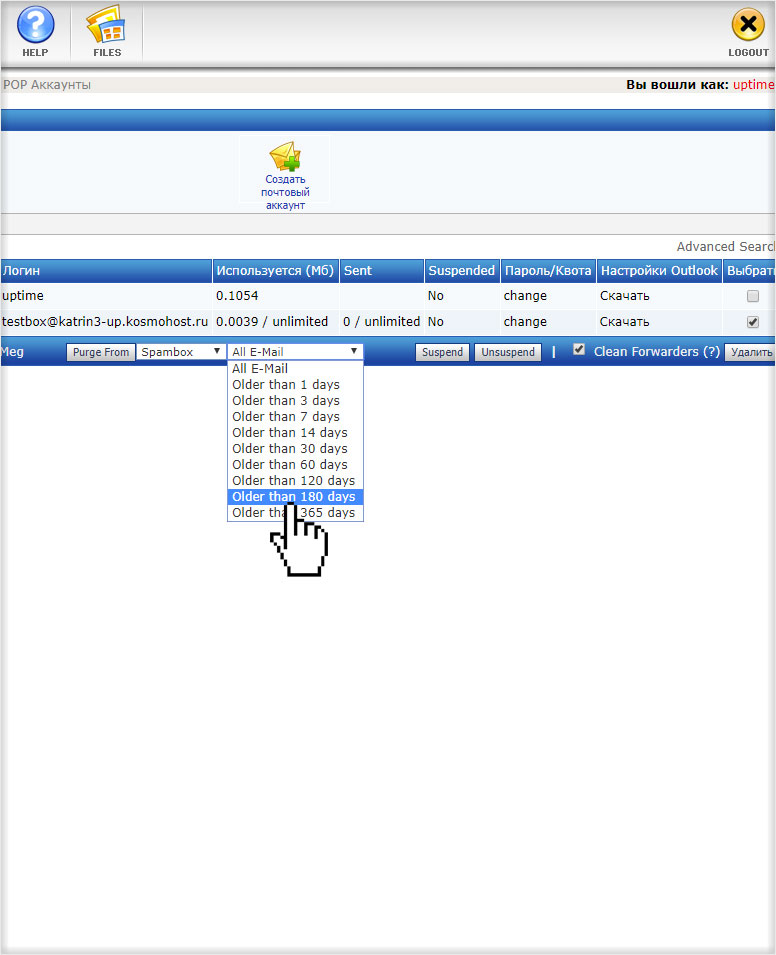Screen dimensions: 776x955
Task: Choose Older than 30 days
Action: [295, 449]
